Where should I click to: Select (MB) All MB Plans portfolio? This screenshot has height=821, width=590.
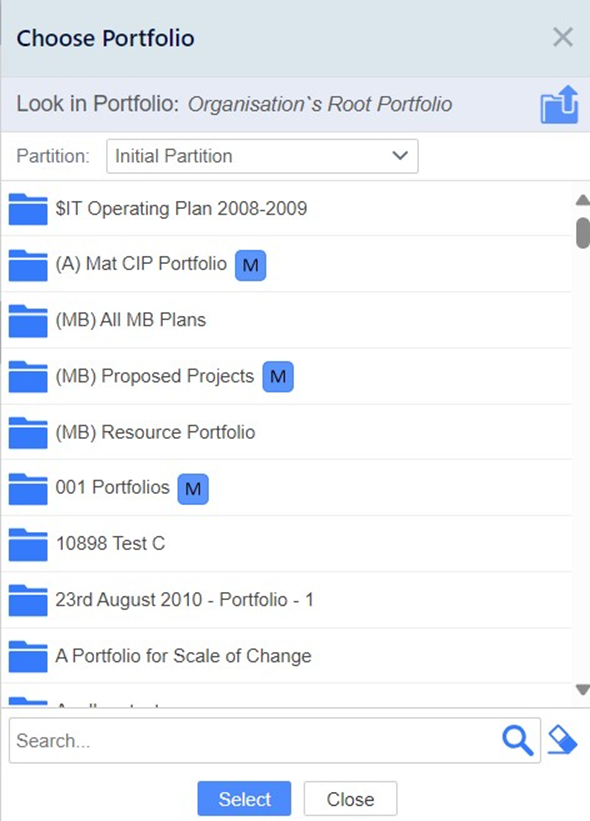pos(286,320)
